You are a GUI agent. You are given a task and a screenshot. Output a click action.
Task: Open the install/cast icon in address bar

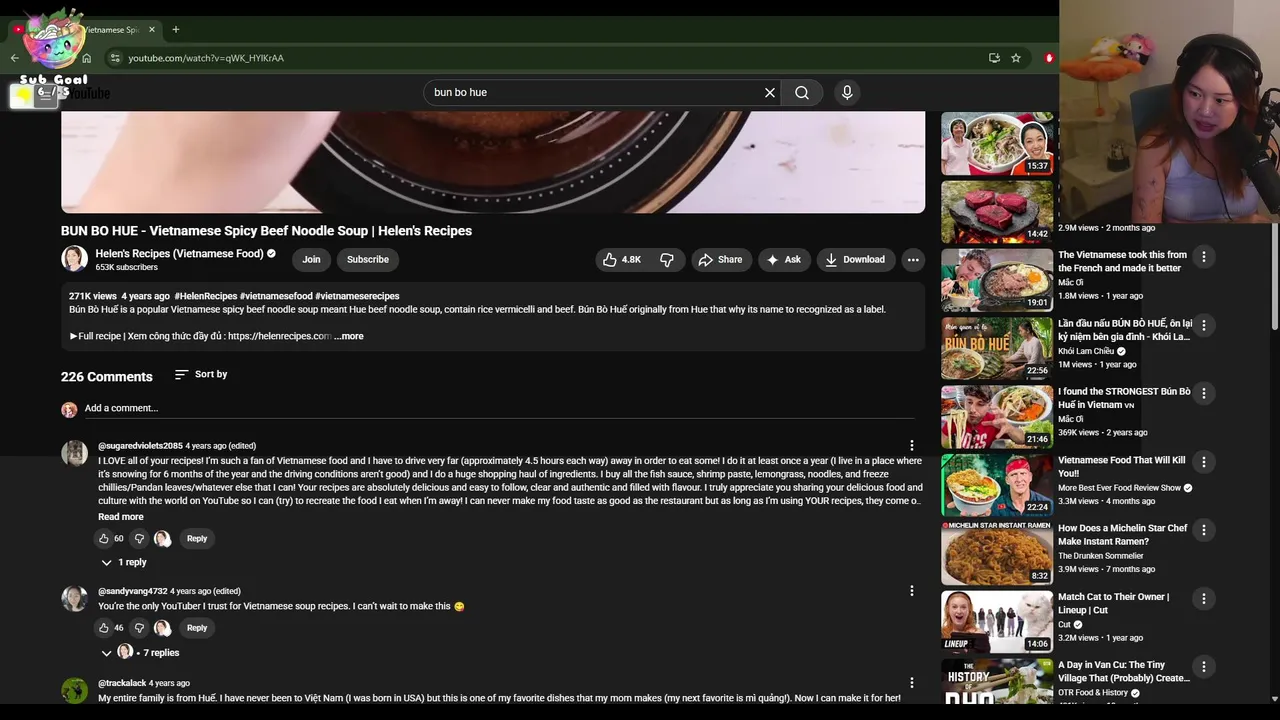pyautogui.click(x=994, y=58)
